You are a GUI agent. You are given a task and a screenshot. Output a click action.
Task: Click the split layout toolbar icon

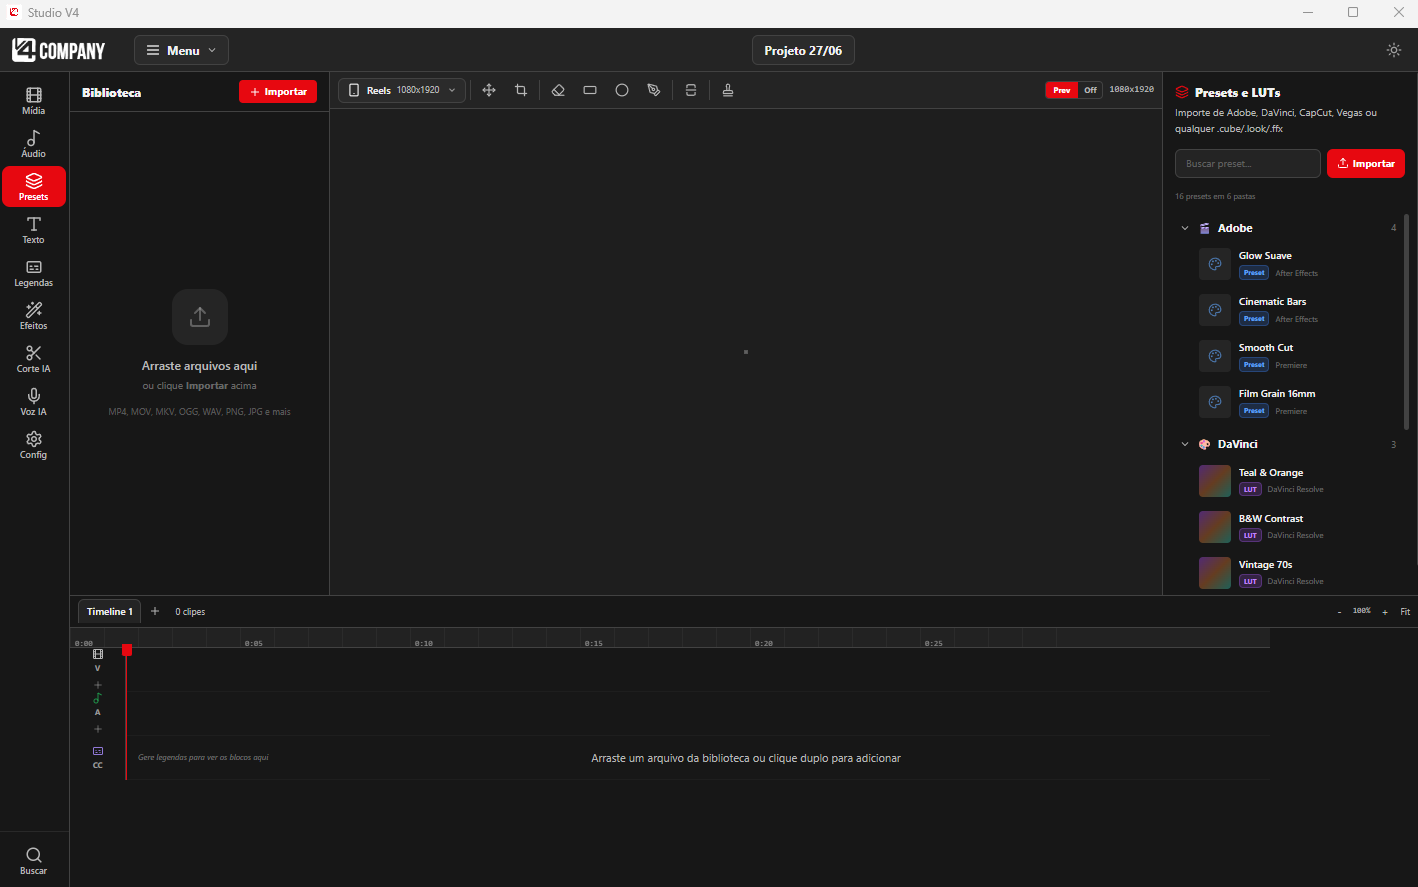[x=691, y=90]
